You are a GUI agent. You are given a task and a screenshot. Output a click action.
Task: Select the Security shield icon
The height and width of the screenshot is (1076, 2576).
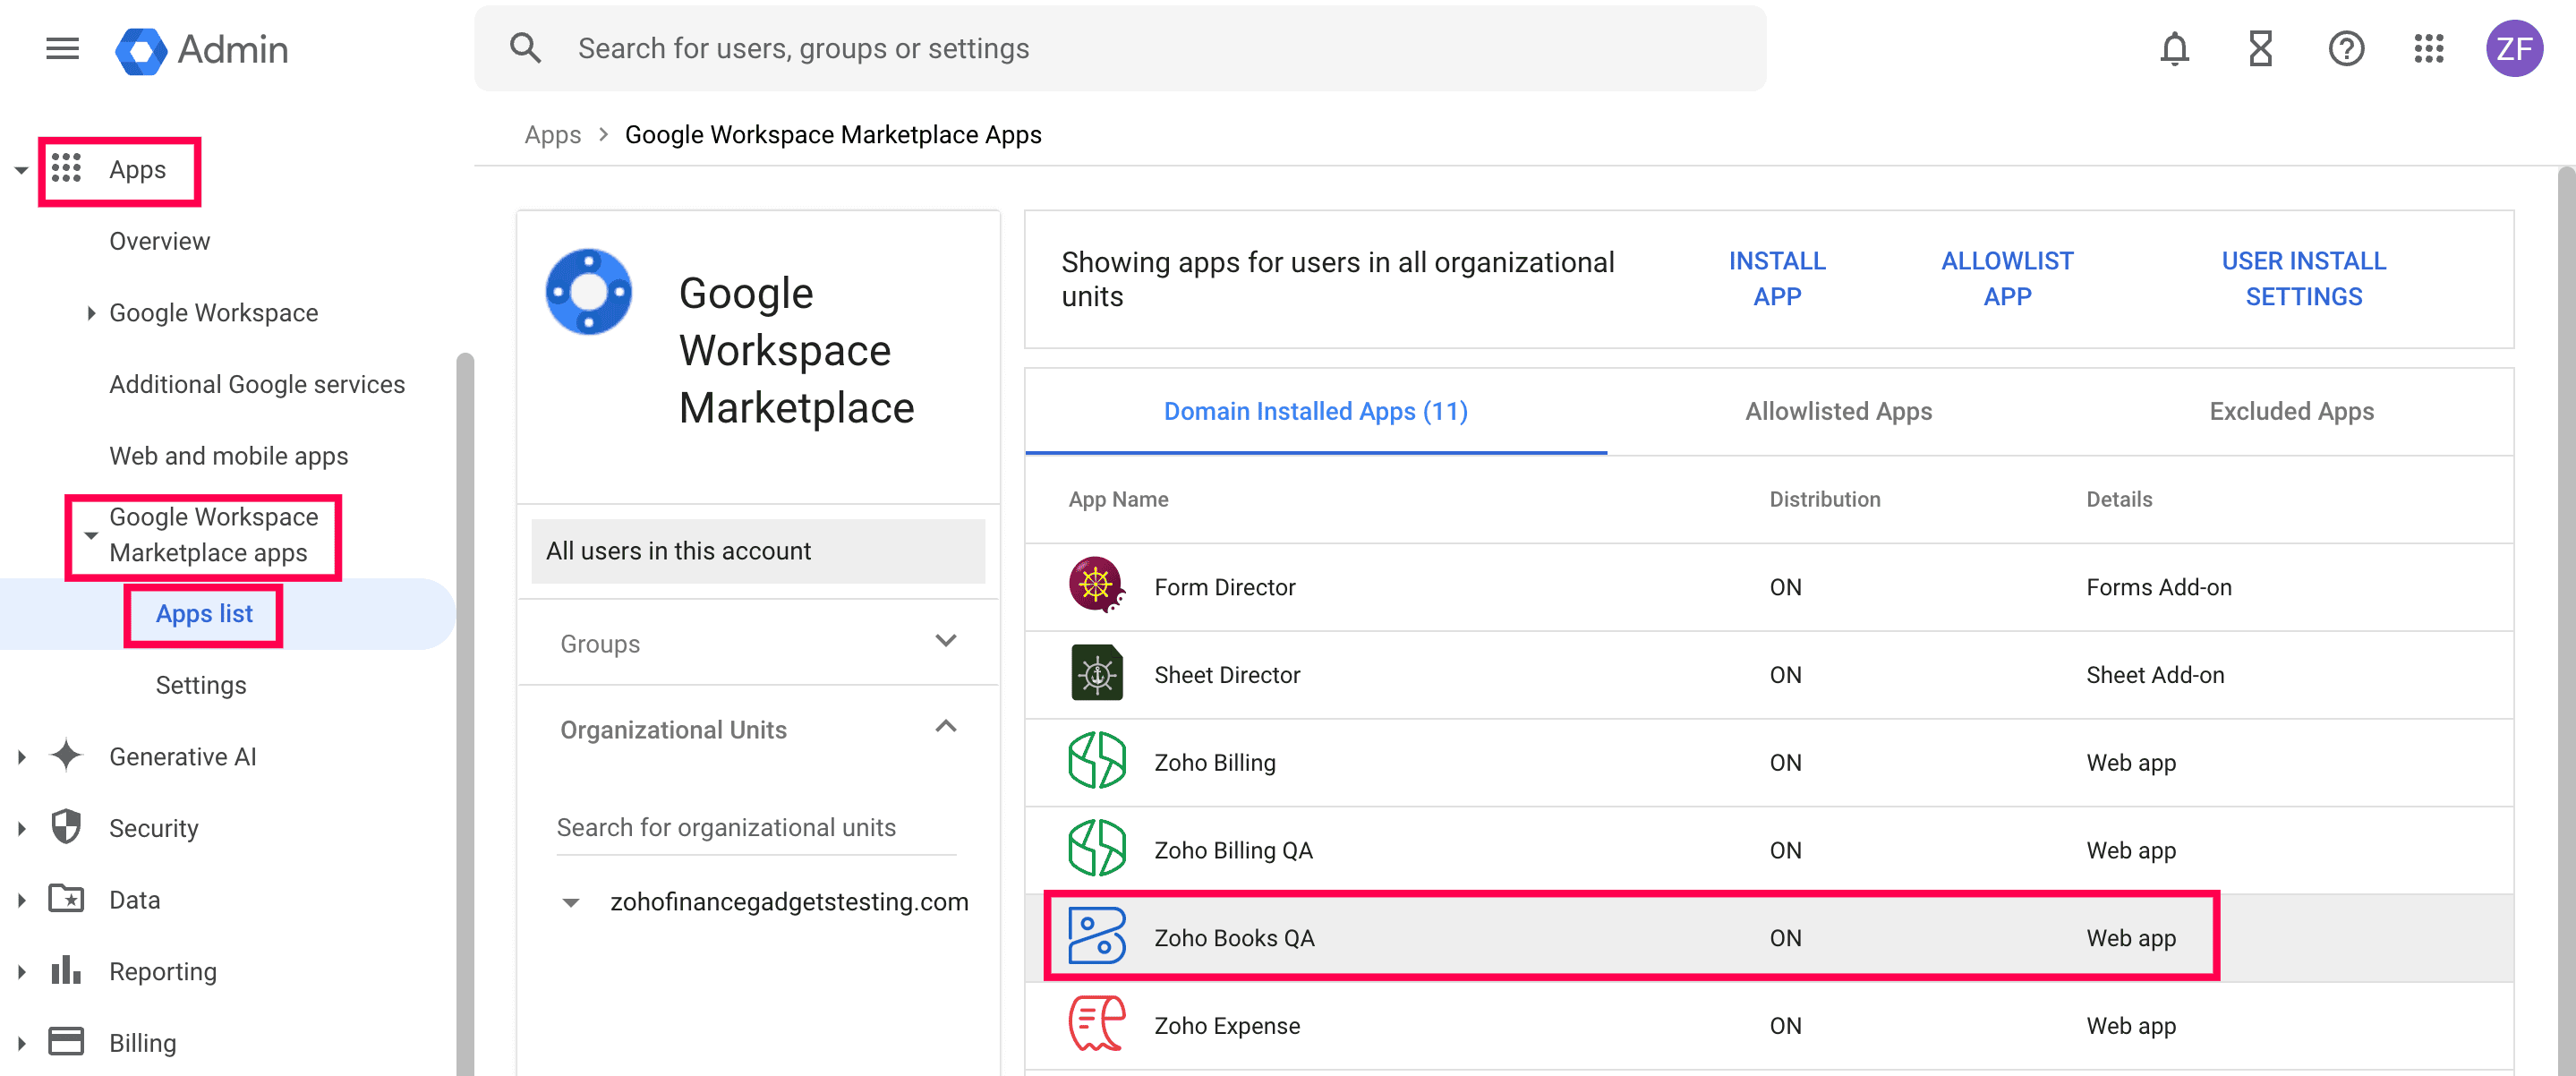coord(66,827)
